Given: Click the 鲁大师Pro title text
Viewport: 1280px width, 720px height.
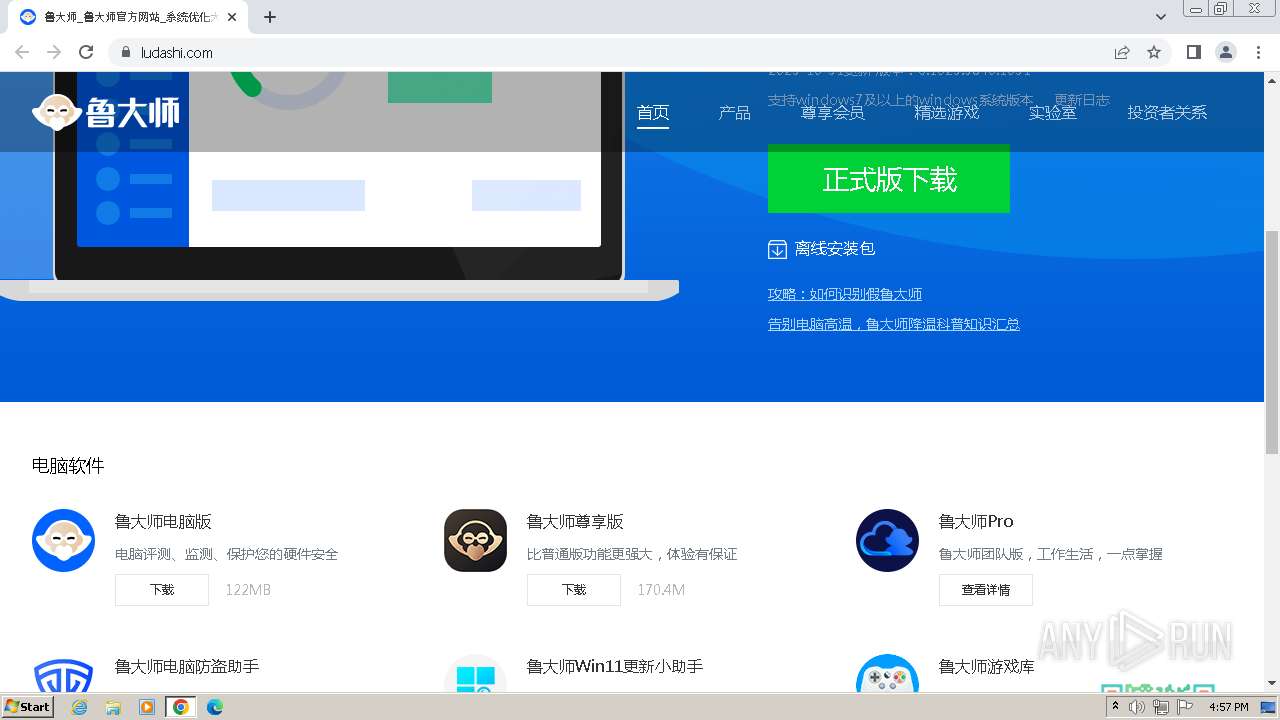Looking at the screenshot, I should (976, 522).
